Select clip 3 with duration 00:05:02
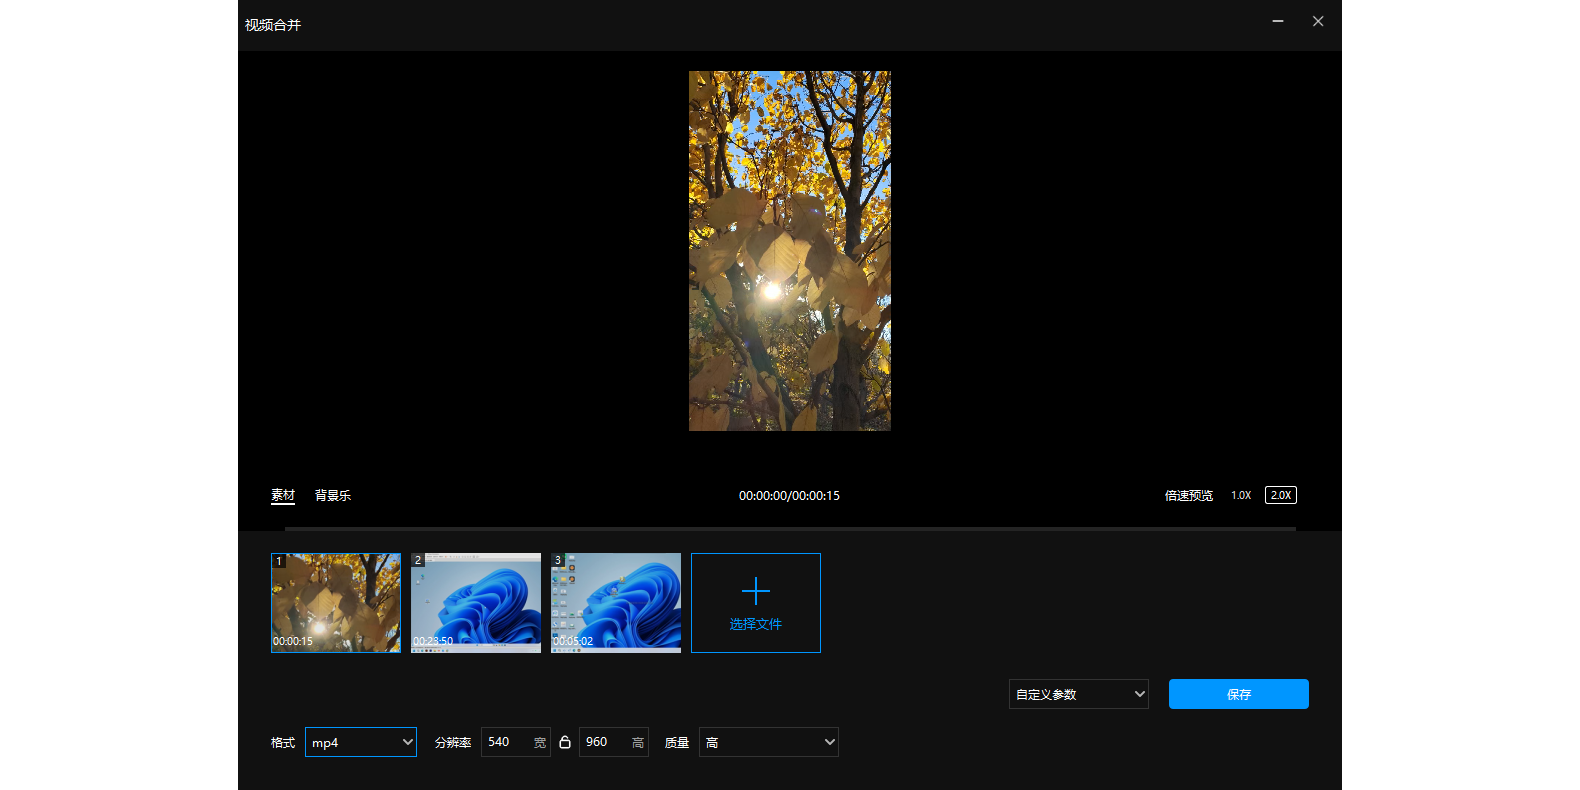Viewport: 1580px width, 790px height. [616, 602]
